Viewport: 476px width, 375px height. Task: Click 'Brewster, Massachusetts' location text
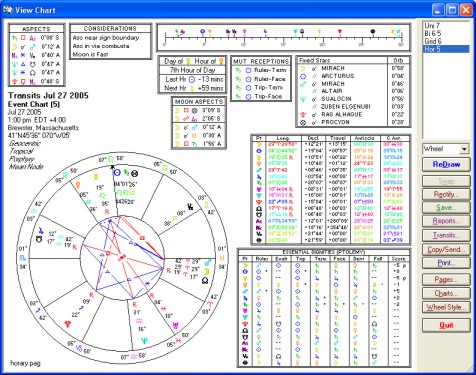[x=43, y=128]
